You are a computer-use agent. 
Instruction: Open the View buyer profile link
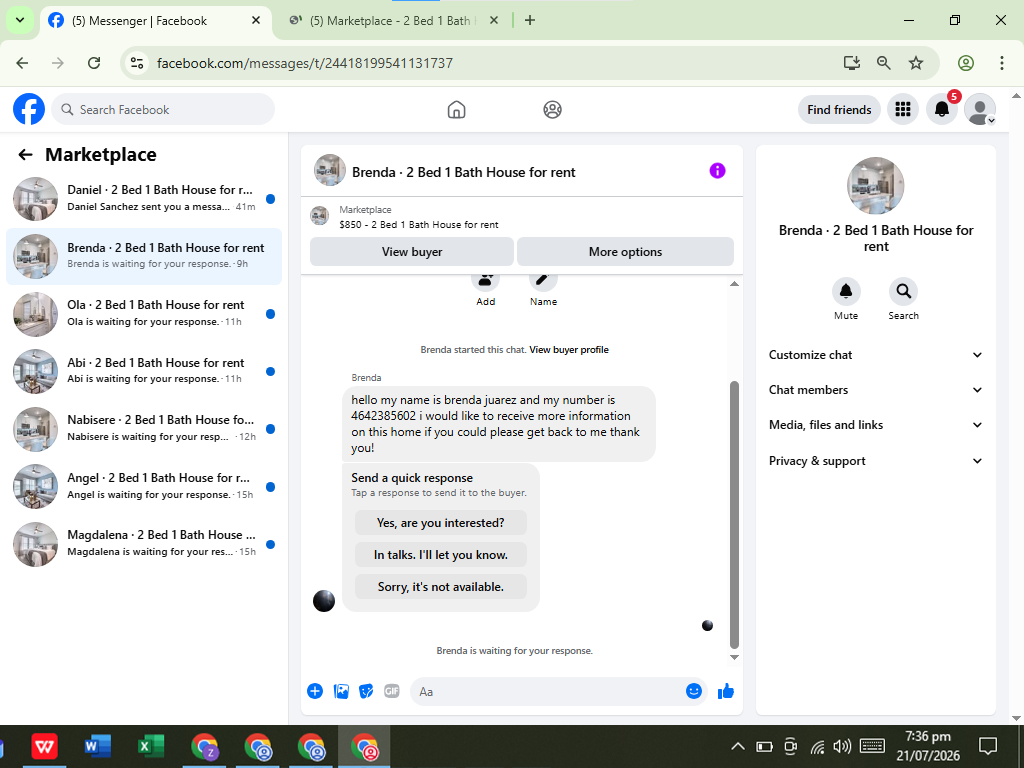[569, 349]
